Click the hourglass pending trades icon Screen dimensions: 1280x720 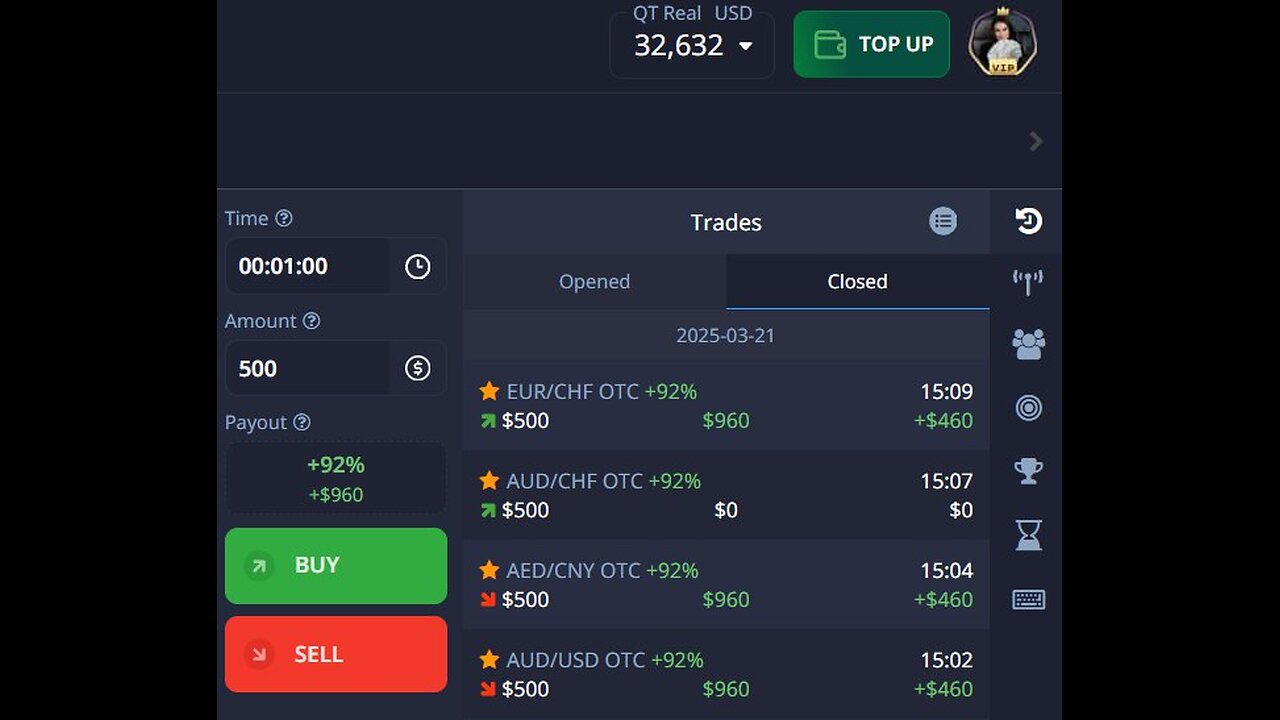[1028, 535]
